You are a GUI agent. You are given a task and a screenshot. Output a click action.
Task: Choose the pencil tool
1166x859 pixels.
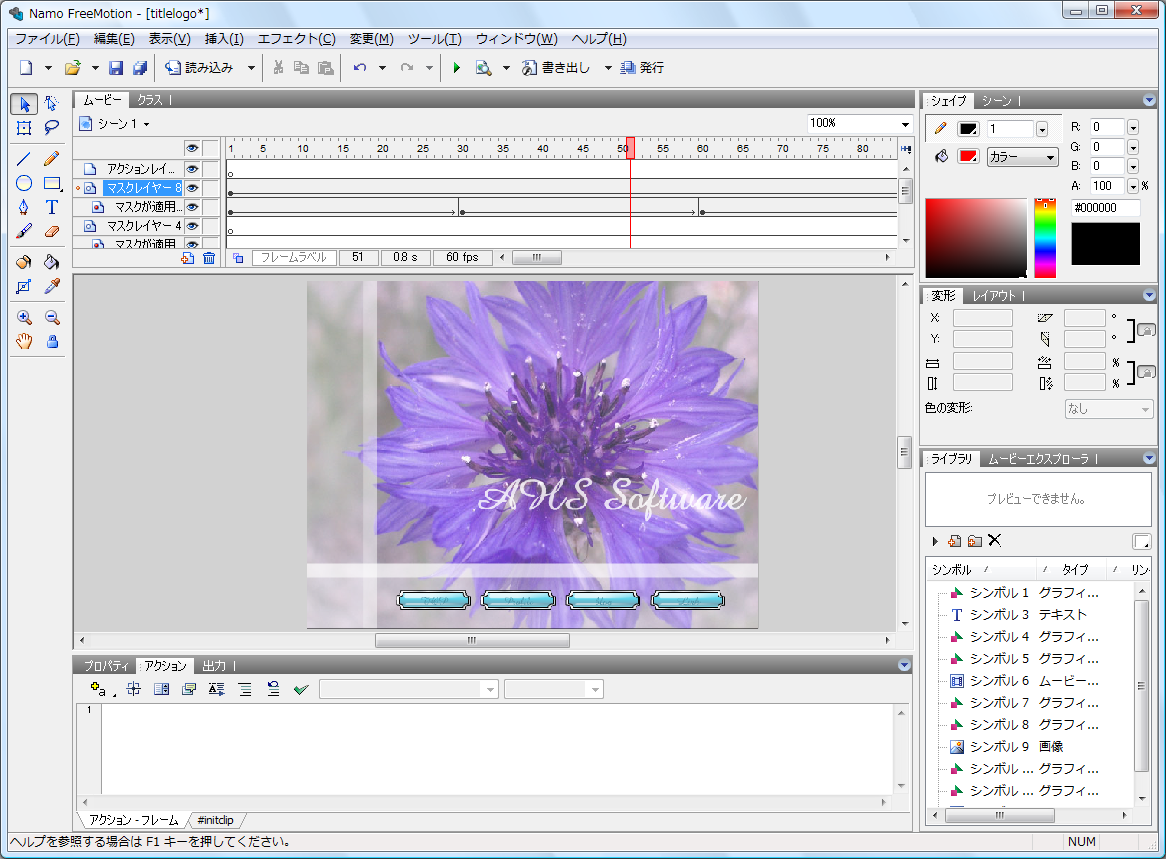51,158
